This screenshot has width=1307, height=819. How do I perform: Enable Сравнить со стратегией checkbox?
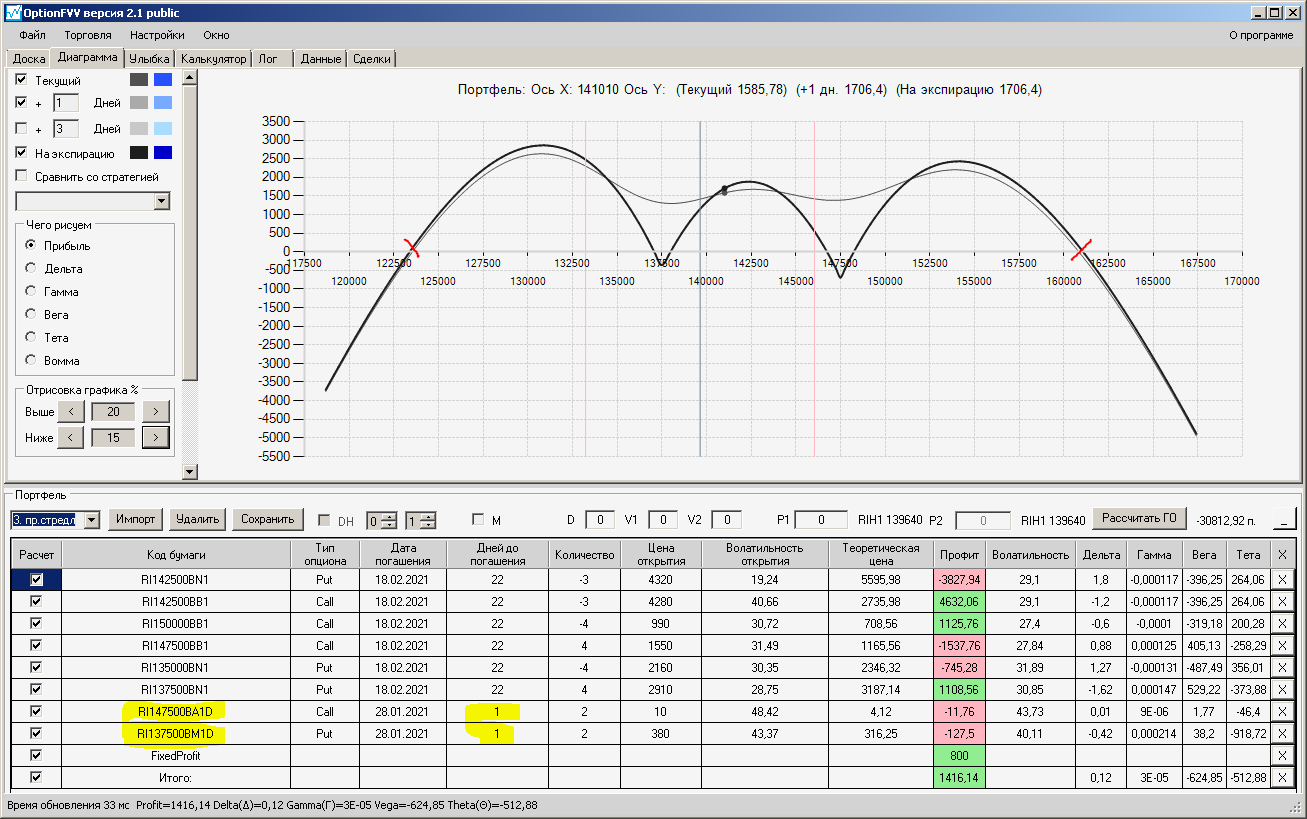[22, 177]
